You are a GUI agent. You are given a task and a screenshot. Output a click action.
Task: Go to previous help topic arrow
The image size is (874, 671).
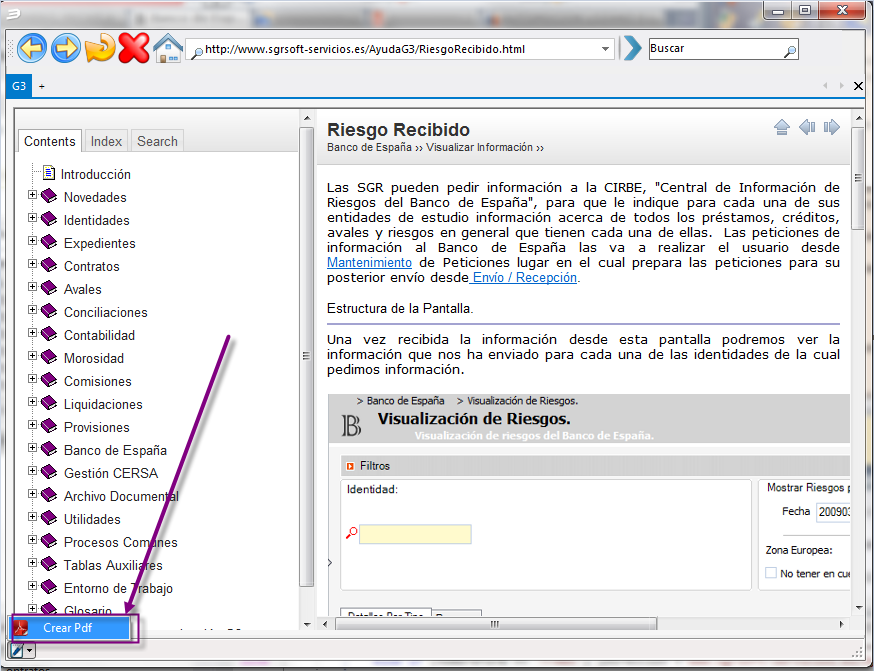(807, 128)
